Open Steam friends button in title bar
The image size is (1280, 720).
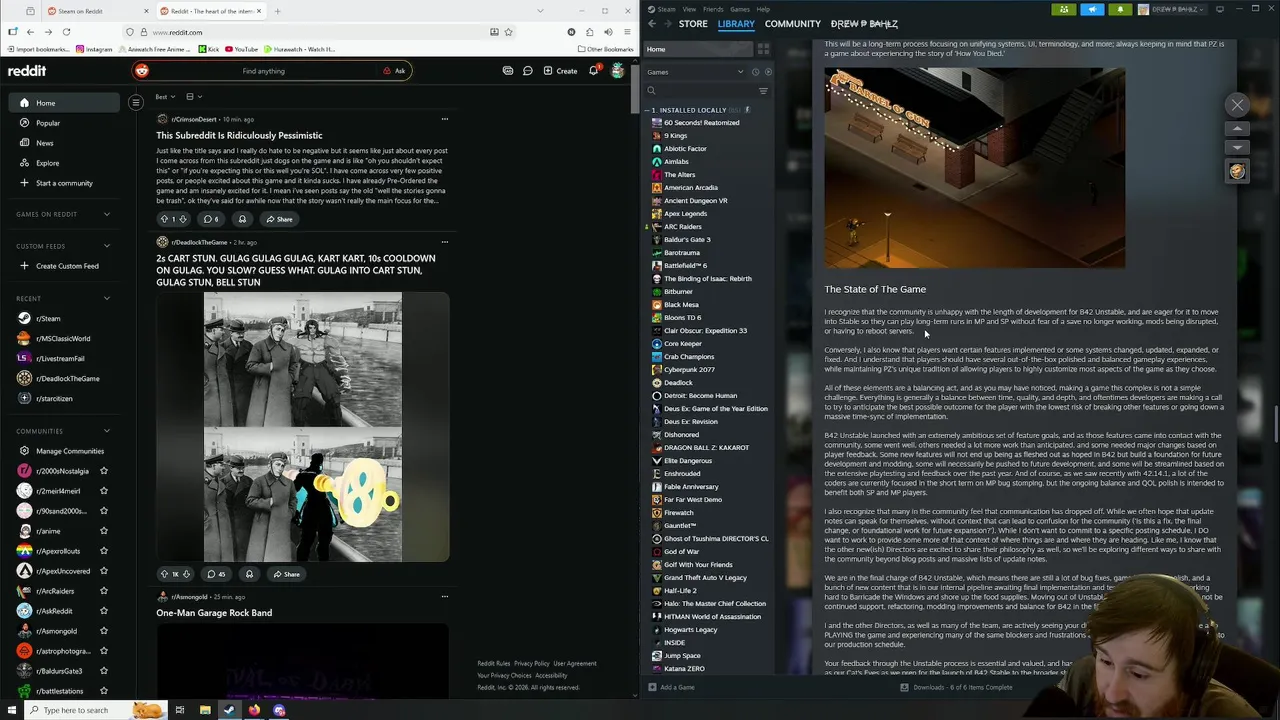coord(1064,9)
